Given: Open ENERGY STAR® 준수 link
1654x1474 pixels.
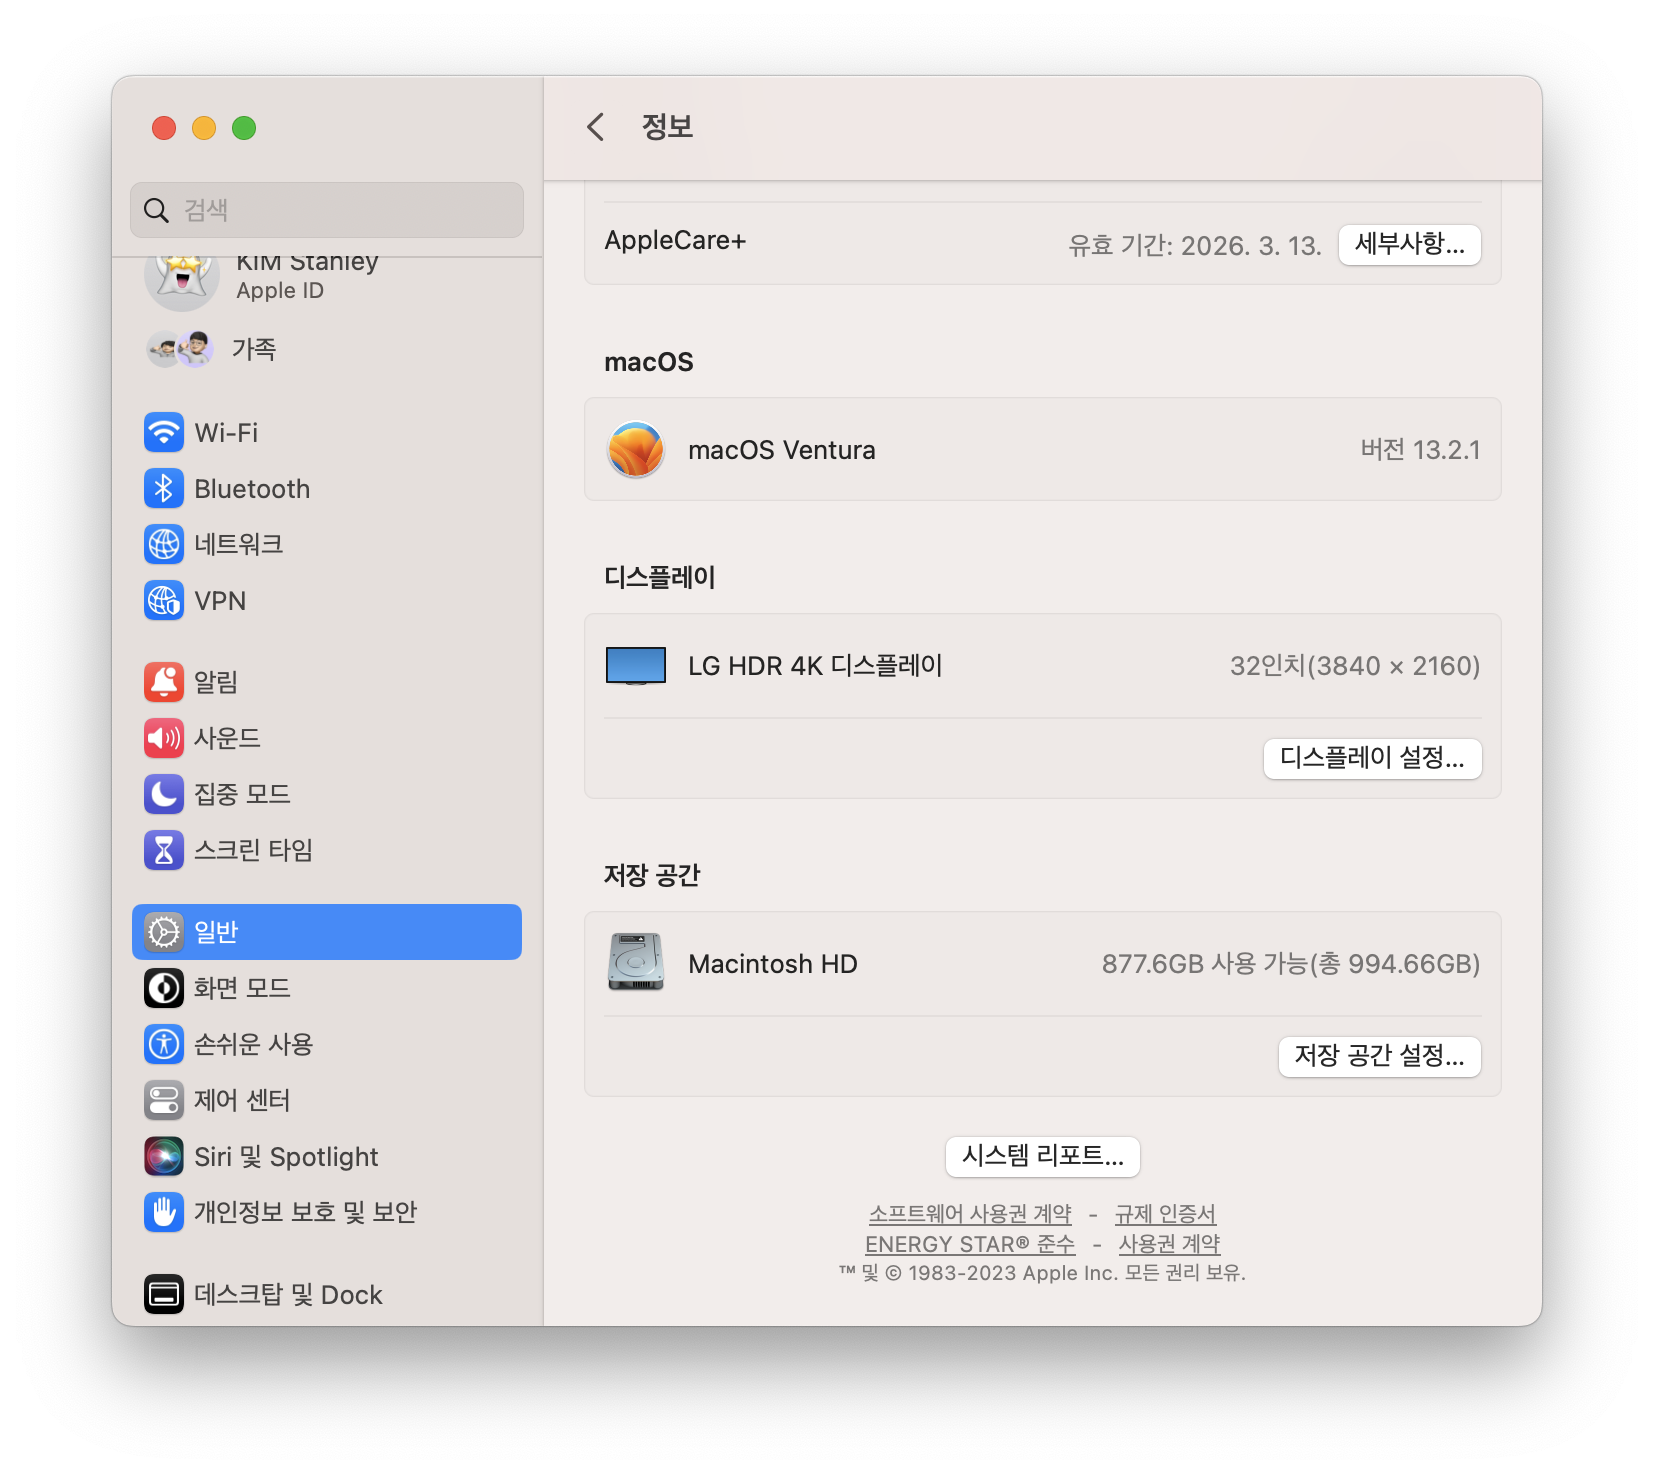Looking at the screenshot, I should click(x=970, y=1244).
